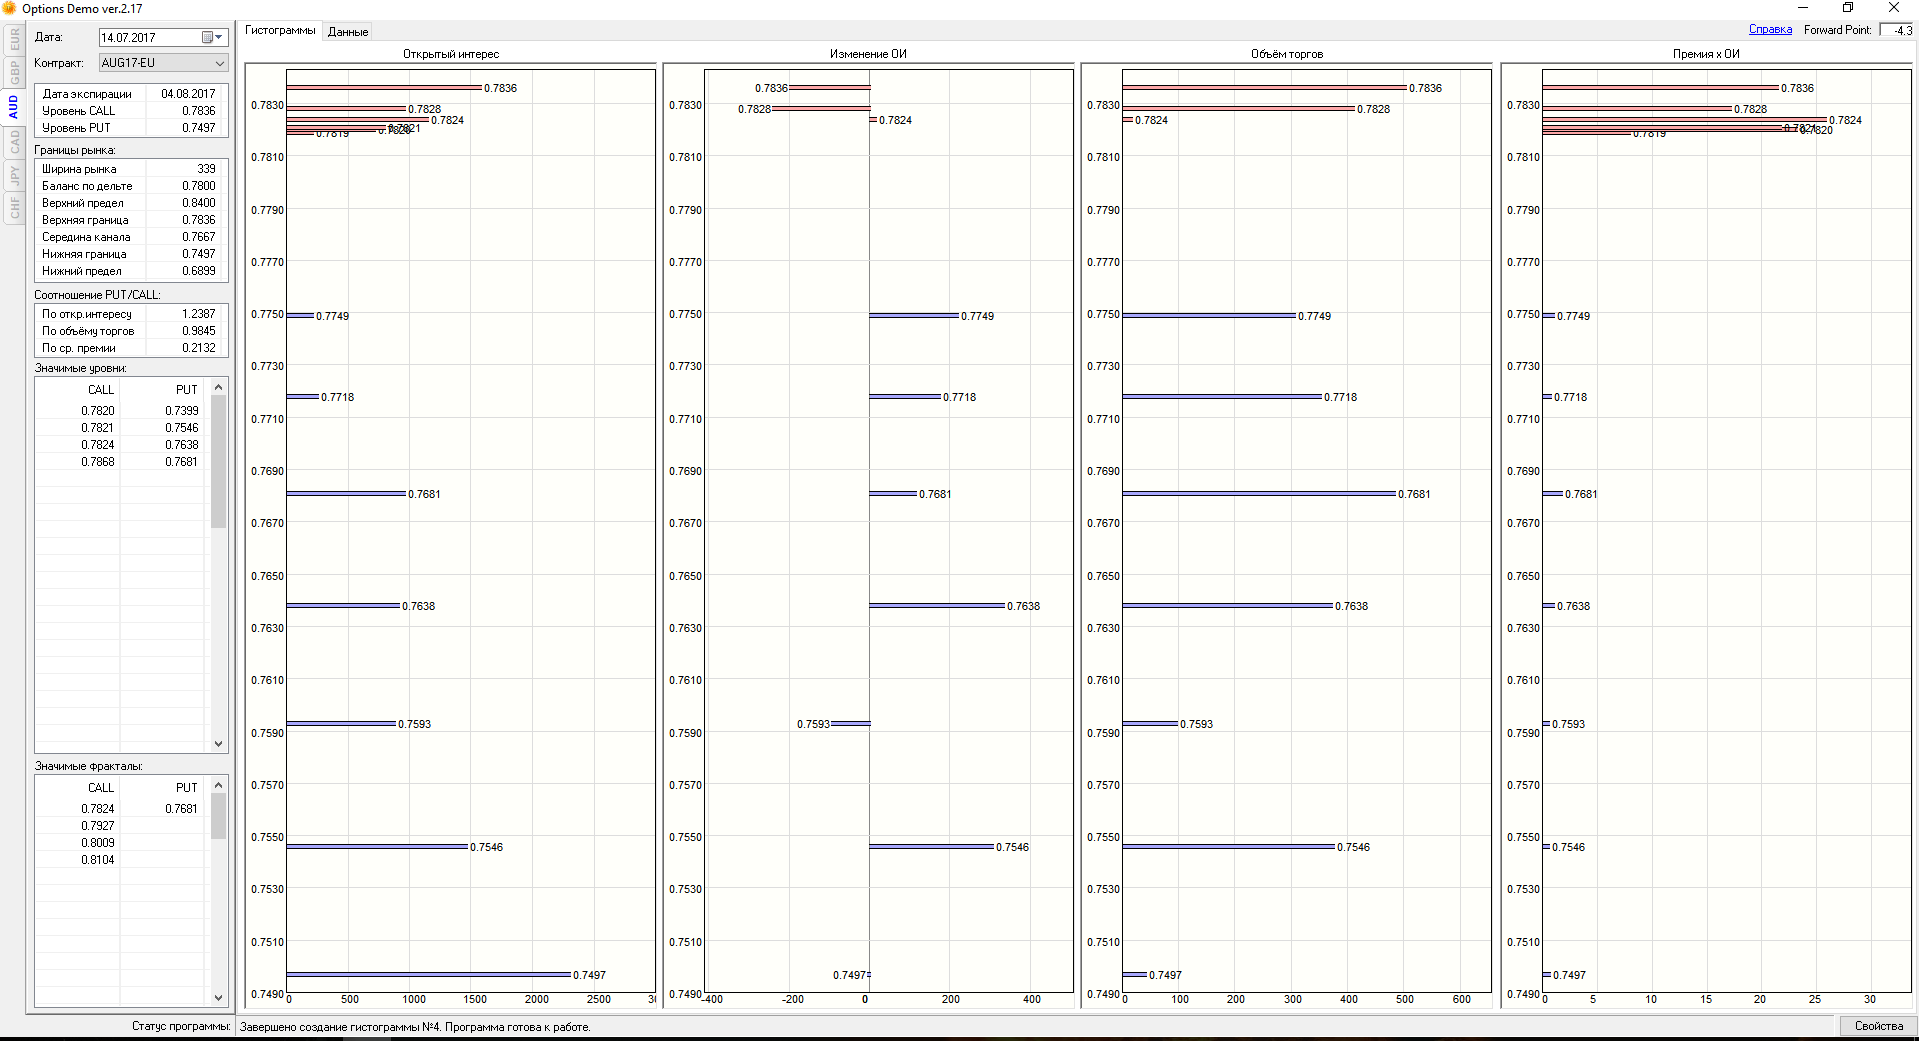
Task: Open the Данные tab
Action: [x=348, y=32]
